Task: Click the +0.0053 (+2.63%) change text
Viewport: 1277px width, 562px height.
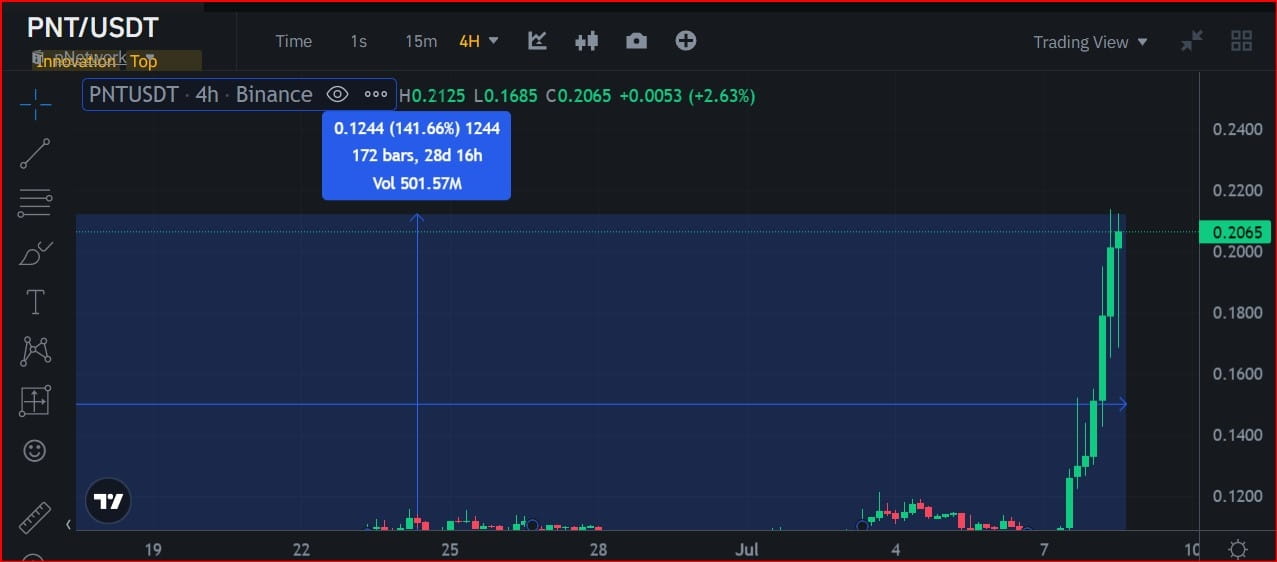Action: coord(687,96)
